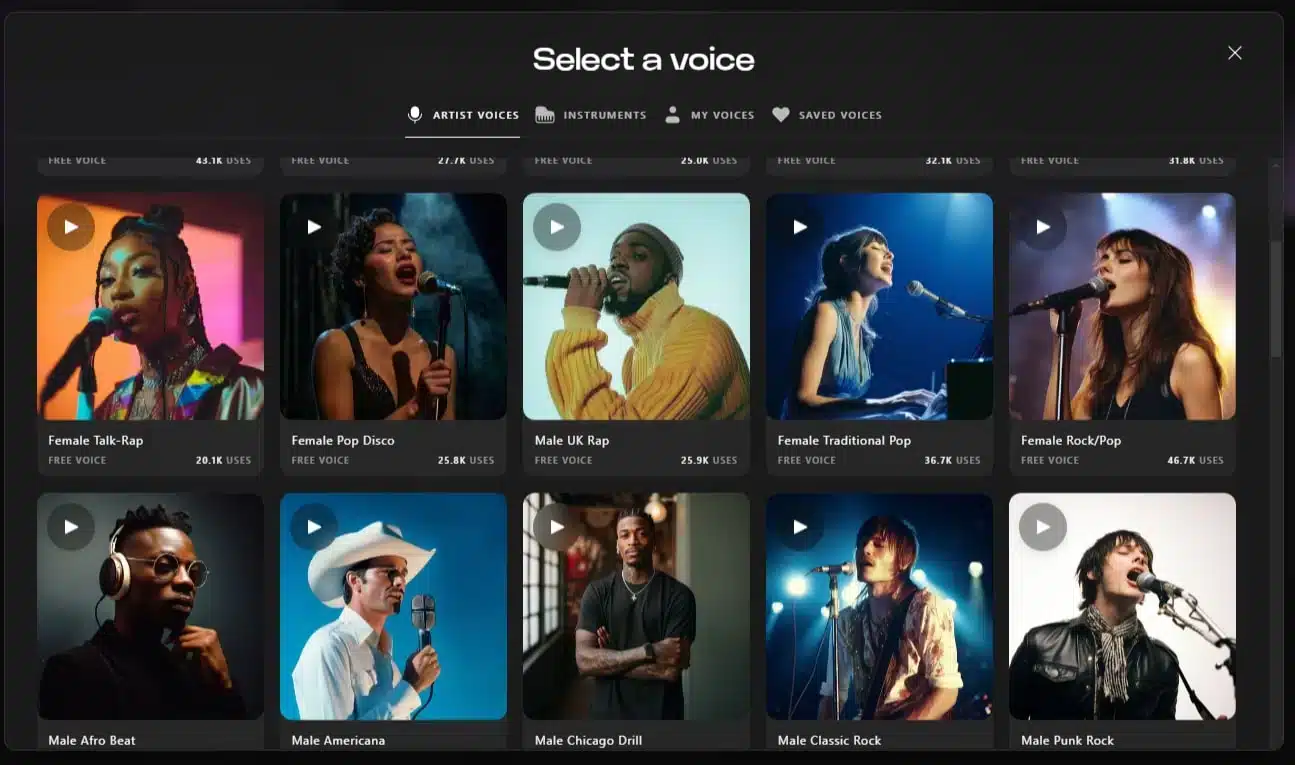Close the Select a voice dialog
This screenshot has width=1295, height=765.
1235,53
